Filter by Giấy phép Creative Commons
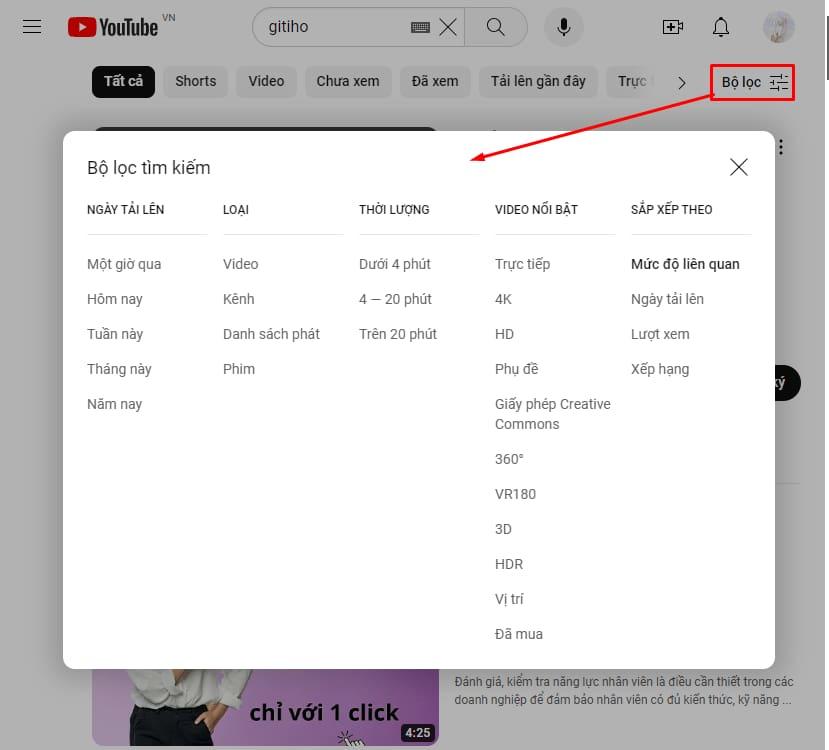This screenshot has width=829, height=750. (552, 414)
